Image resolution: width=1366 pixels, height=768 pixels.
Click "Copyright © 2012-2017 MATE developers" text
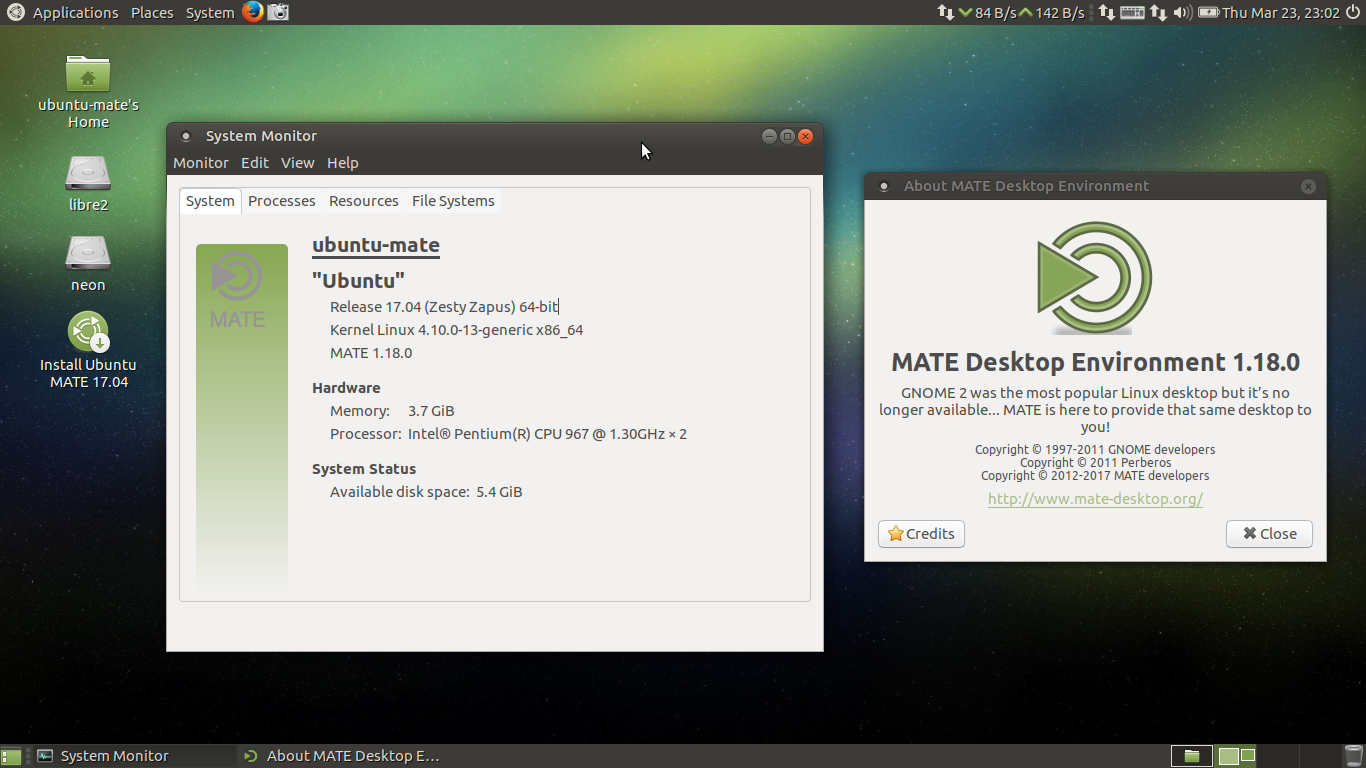coord(1095,476)
